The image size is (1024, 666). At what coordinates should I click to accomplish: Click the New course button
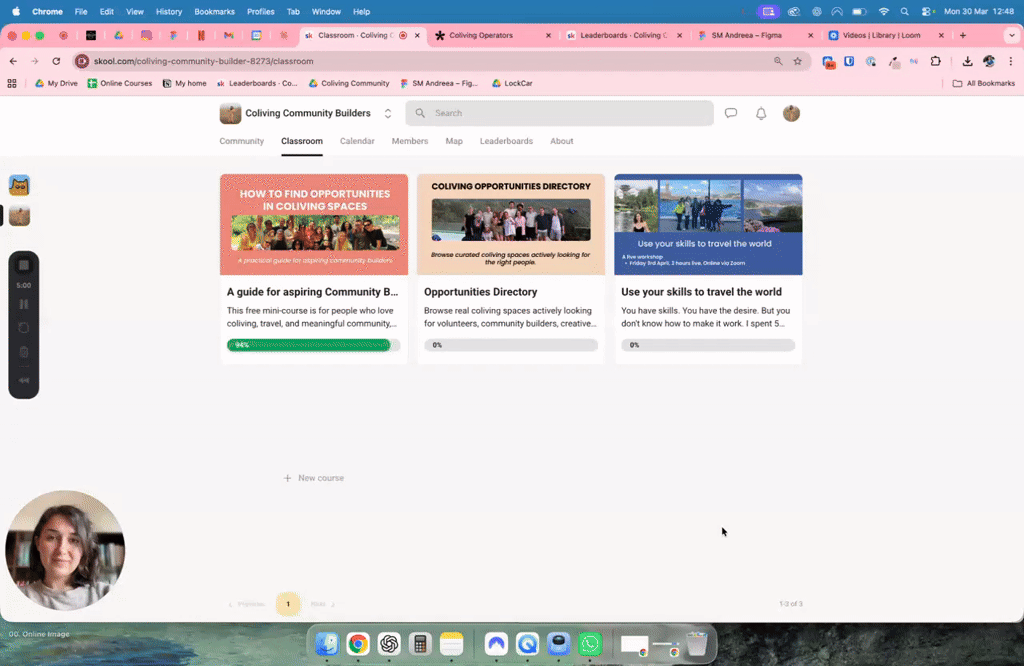tap(313, 478)
